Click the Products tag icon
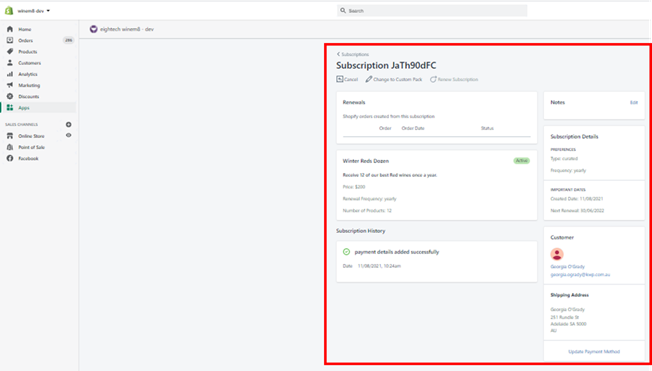652x371 pixels. tap(10, 52)
